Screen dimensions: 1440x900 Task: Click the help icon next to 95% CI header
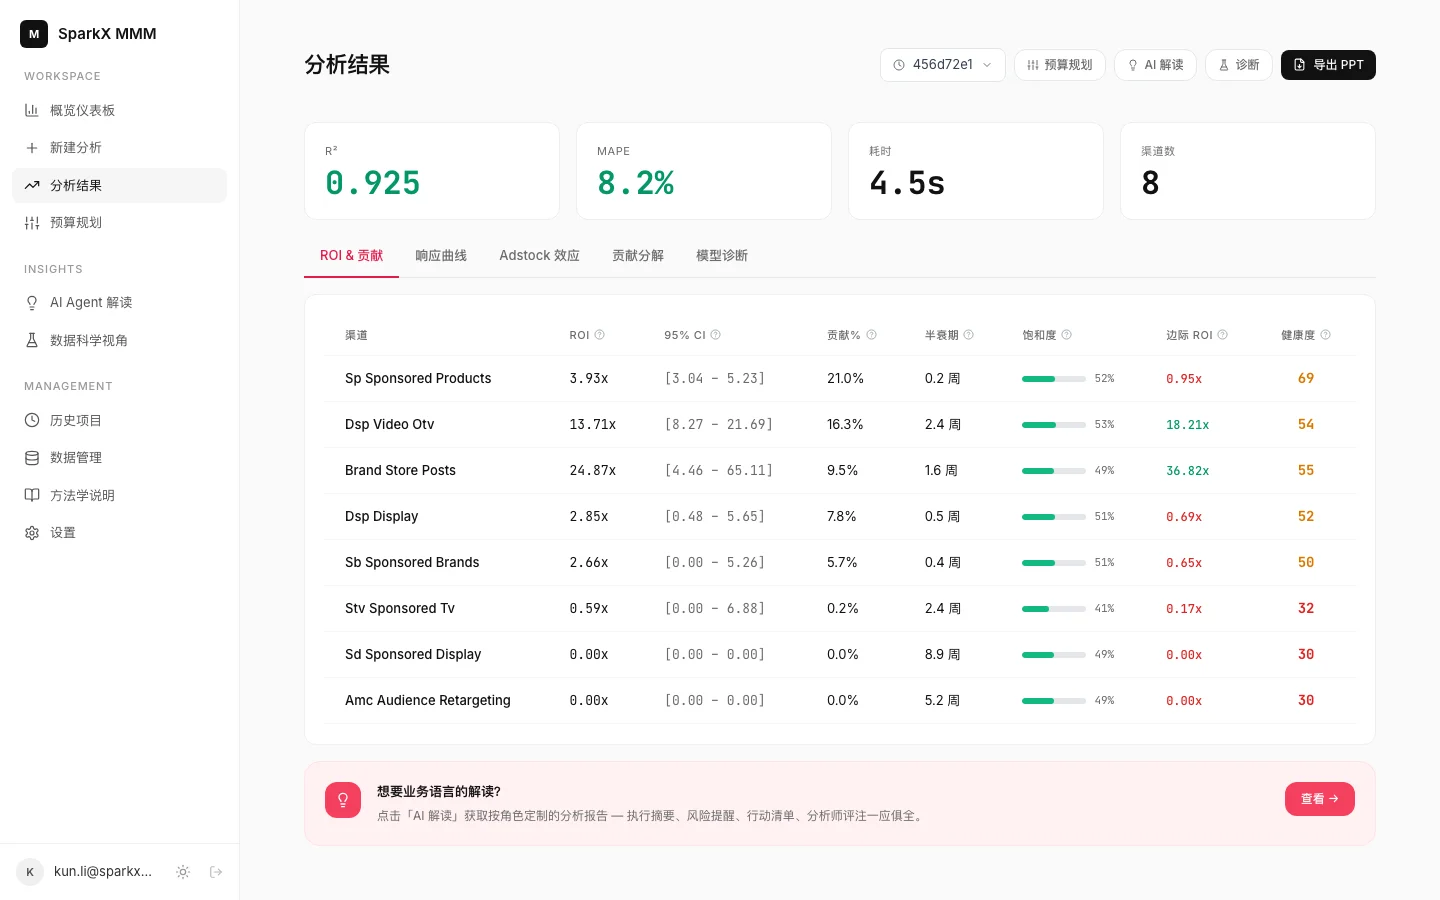tap(716, 335)
